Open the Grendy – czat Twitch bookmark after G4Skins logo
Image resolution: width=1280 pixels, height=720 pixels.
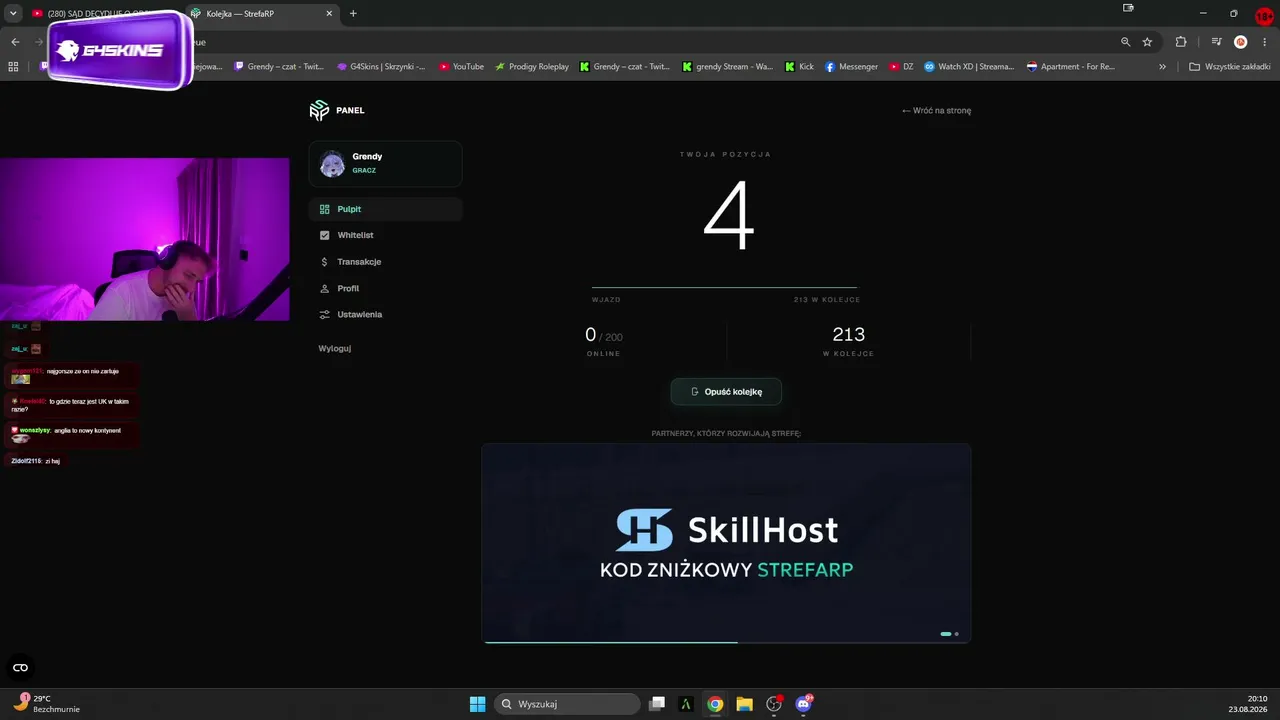279,67
